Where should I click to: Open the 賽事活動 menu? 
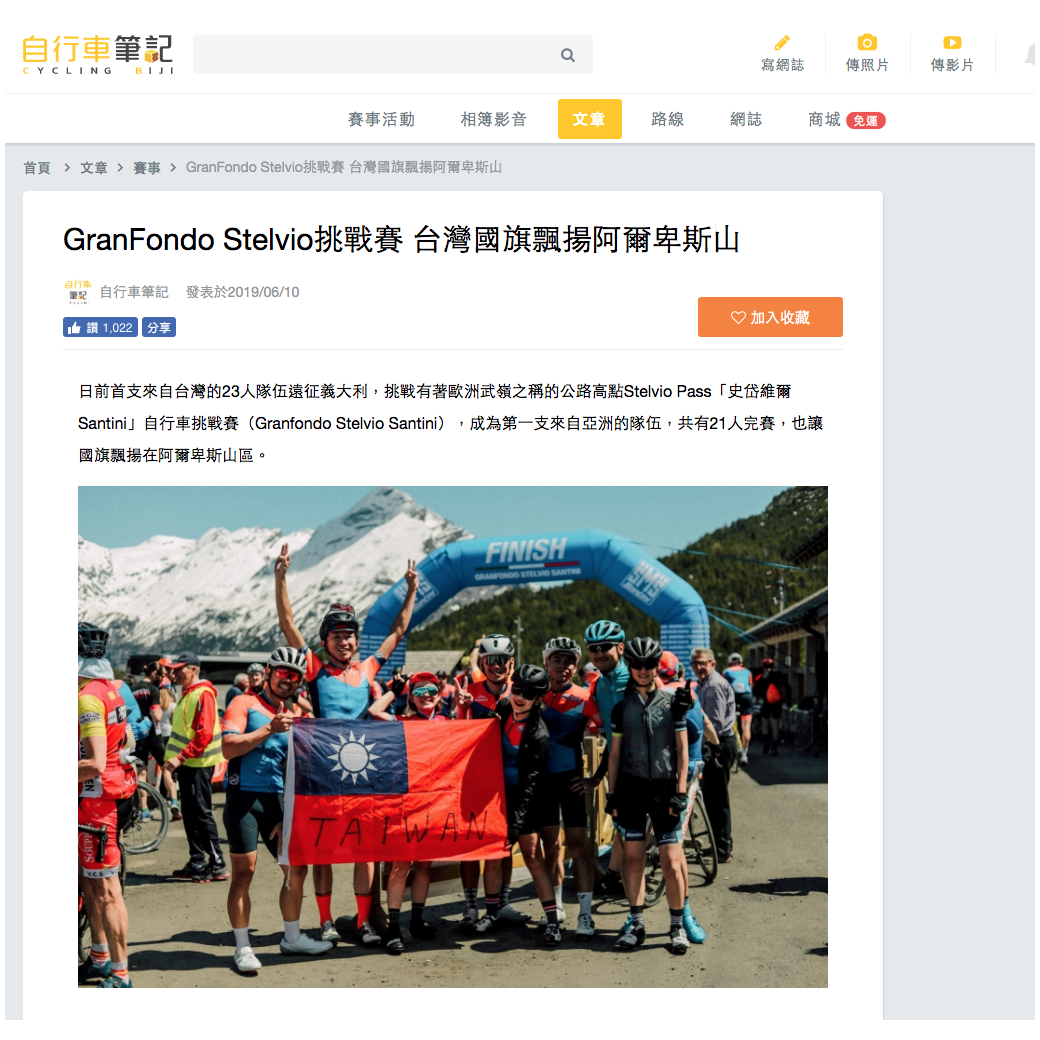coord(381,119)
